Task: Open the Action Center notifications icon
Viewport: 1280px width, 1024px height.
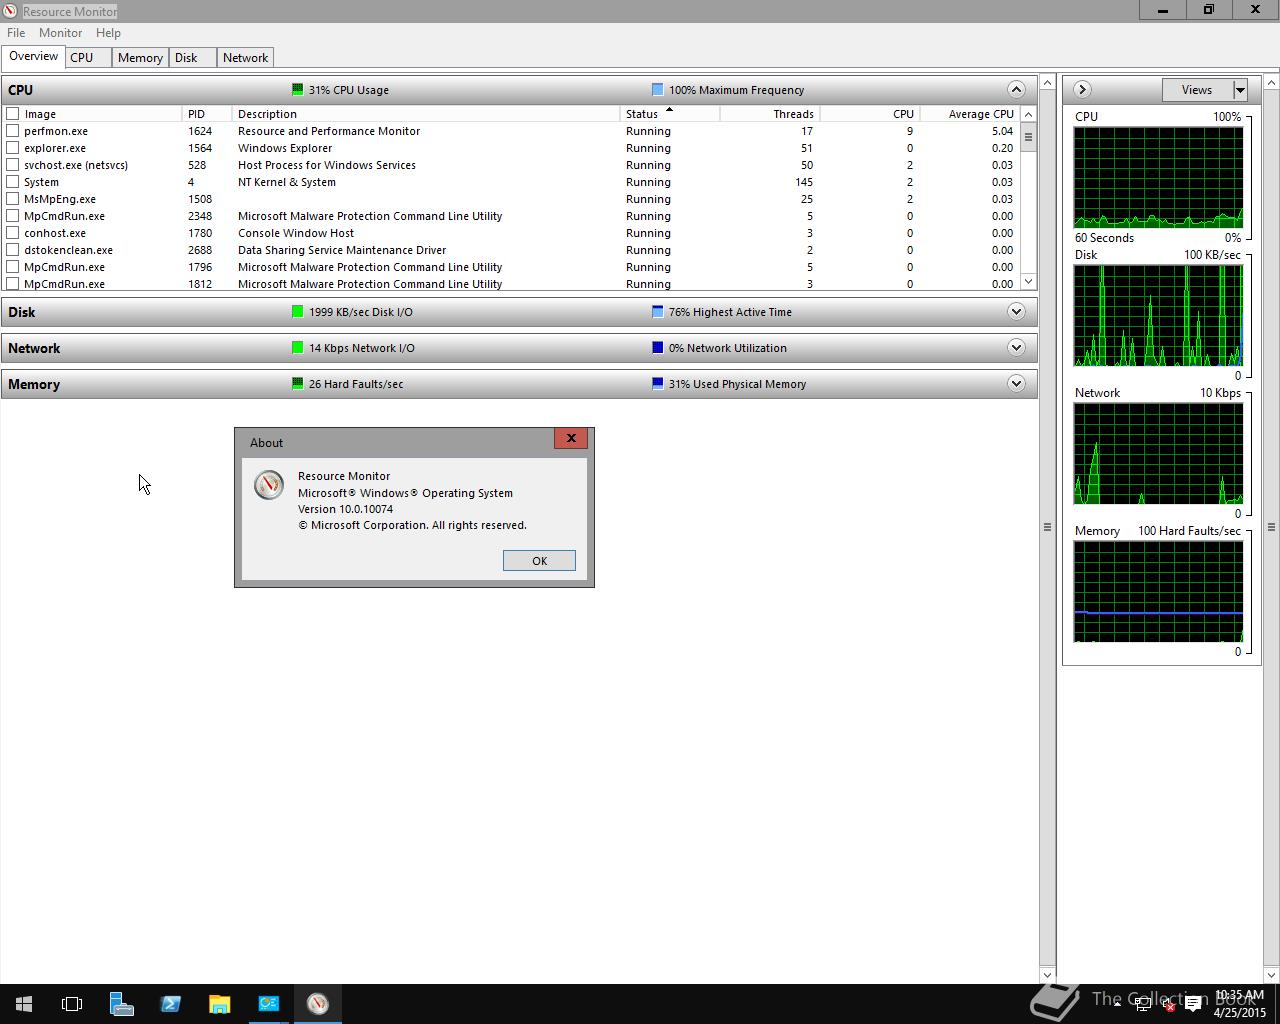Action: click(1193, 1004)
